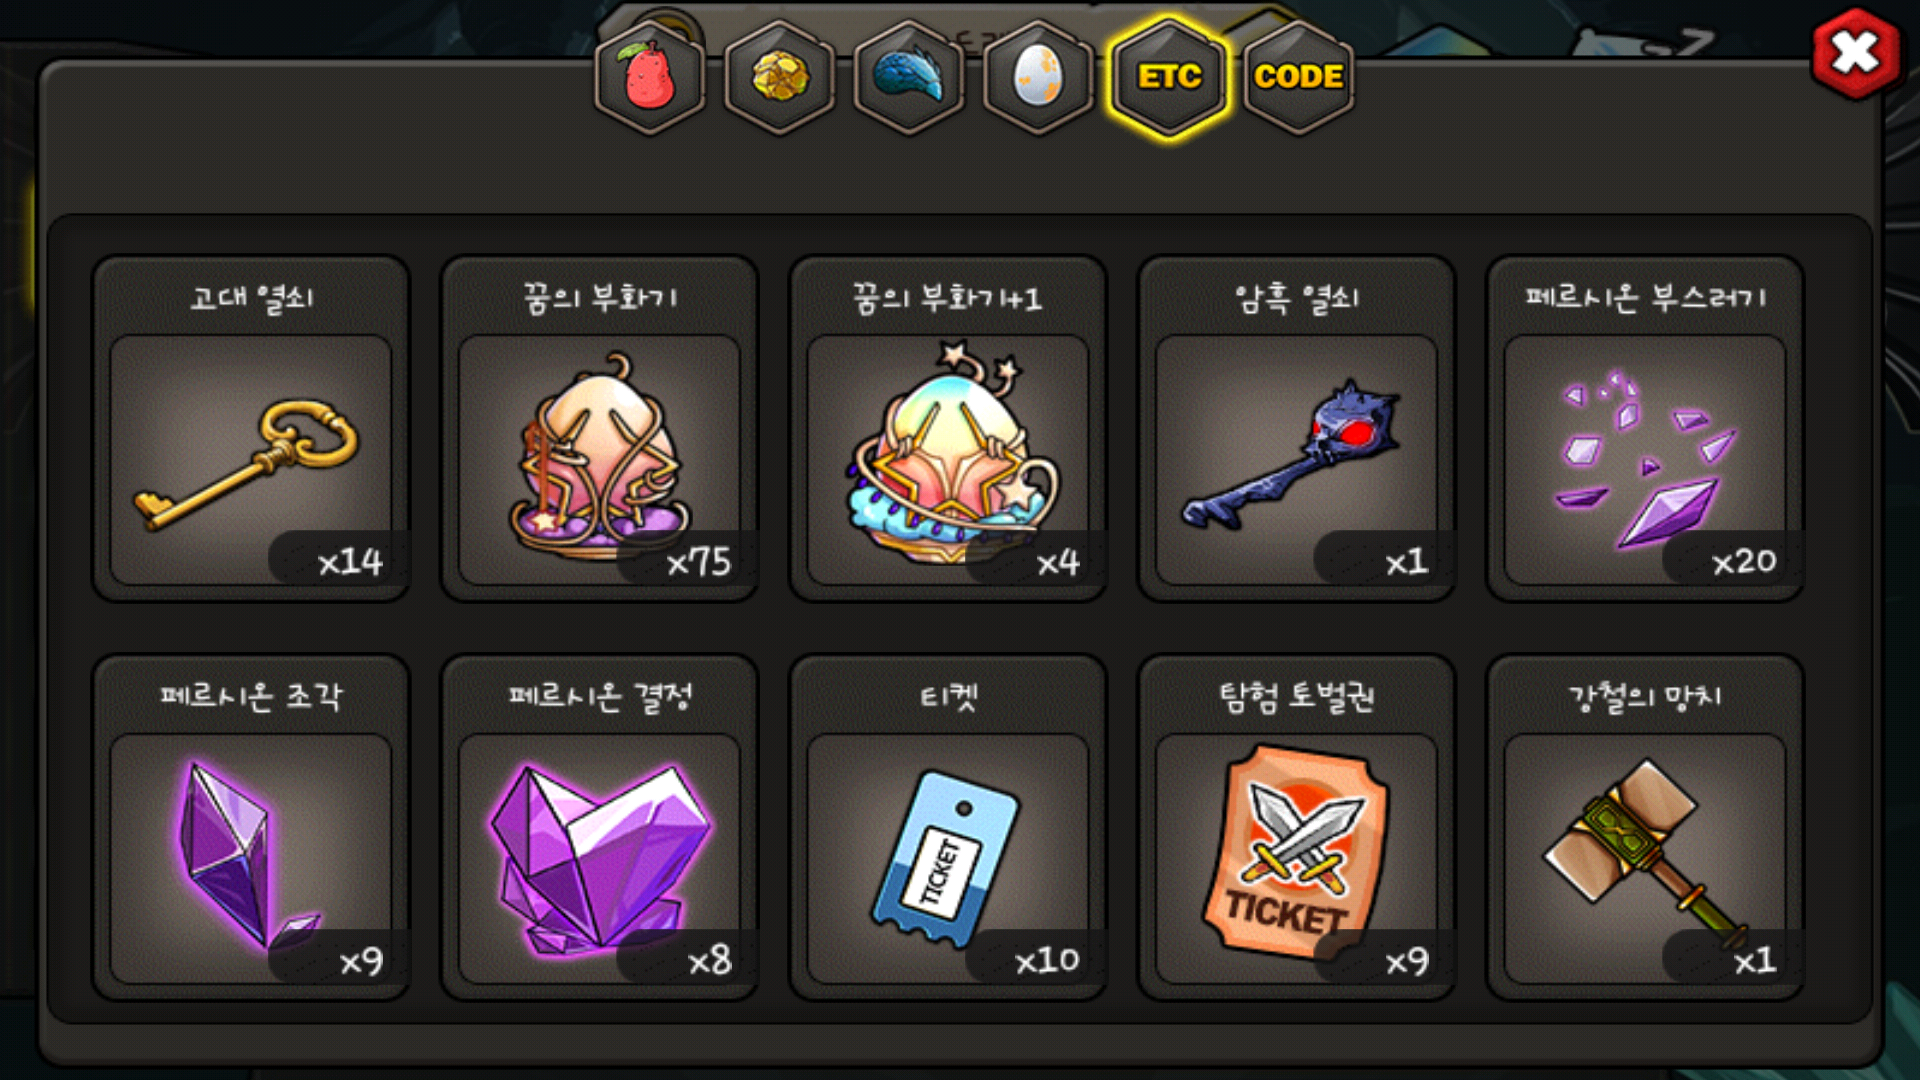Screen dimensions: 1920x1080
Task: Click the x75 count on 꿈의 부화기
Action: point(699,562)
